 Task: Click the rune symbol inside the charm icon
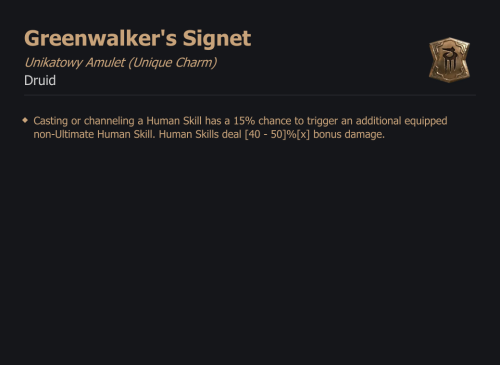pos(449,61)
